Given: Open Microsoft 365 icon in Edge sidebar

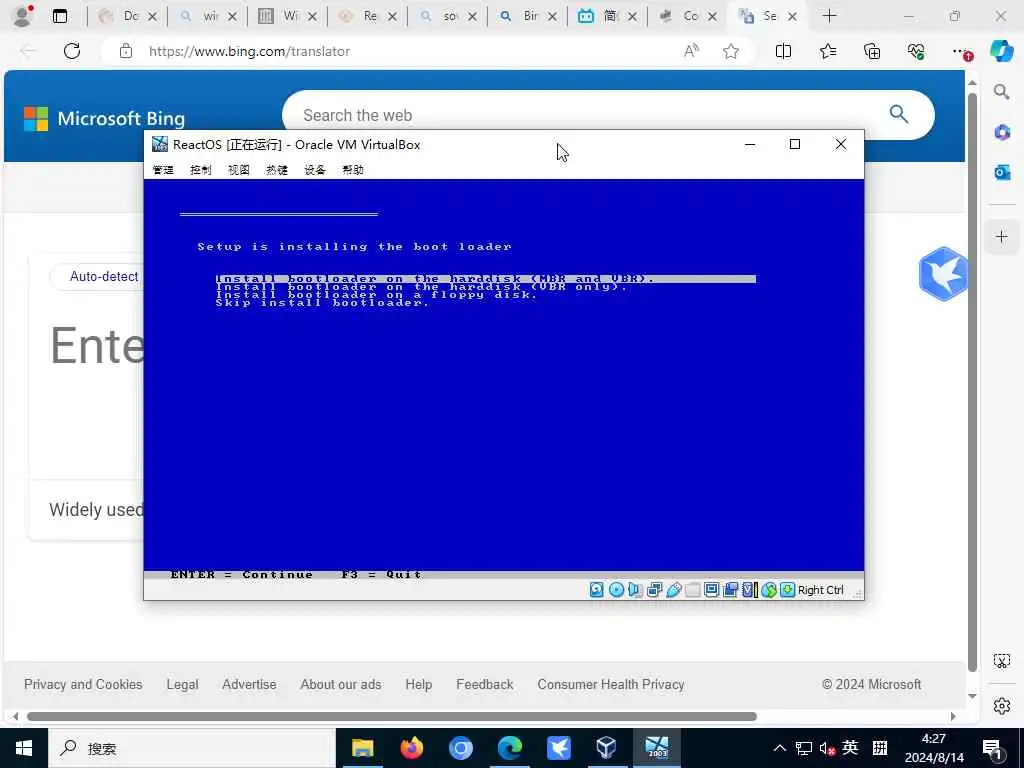Looking at the screenshot, I should (1002, 132).
